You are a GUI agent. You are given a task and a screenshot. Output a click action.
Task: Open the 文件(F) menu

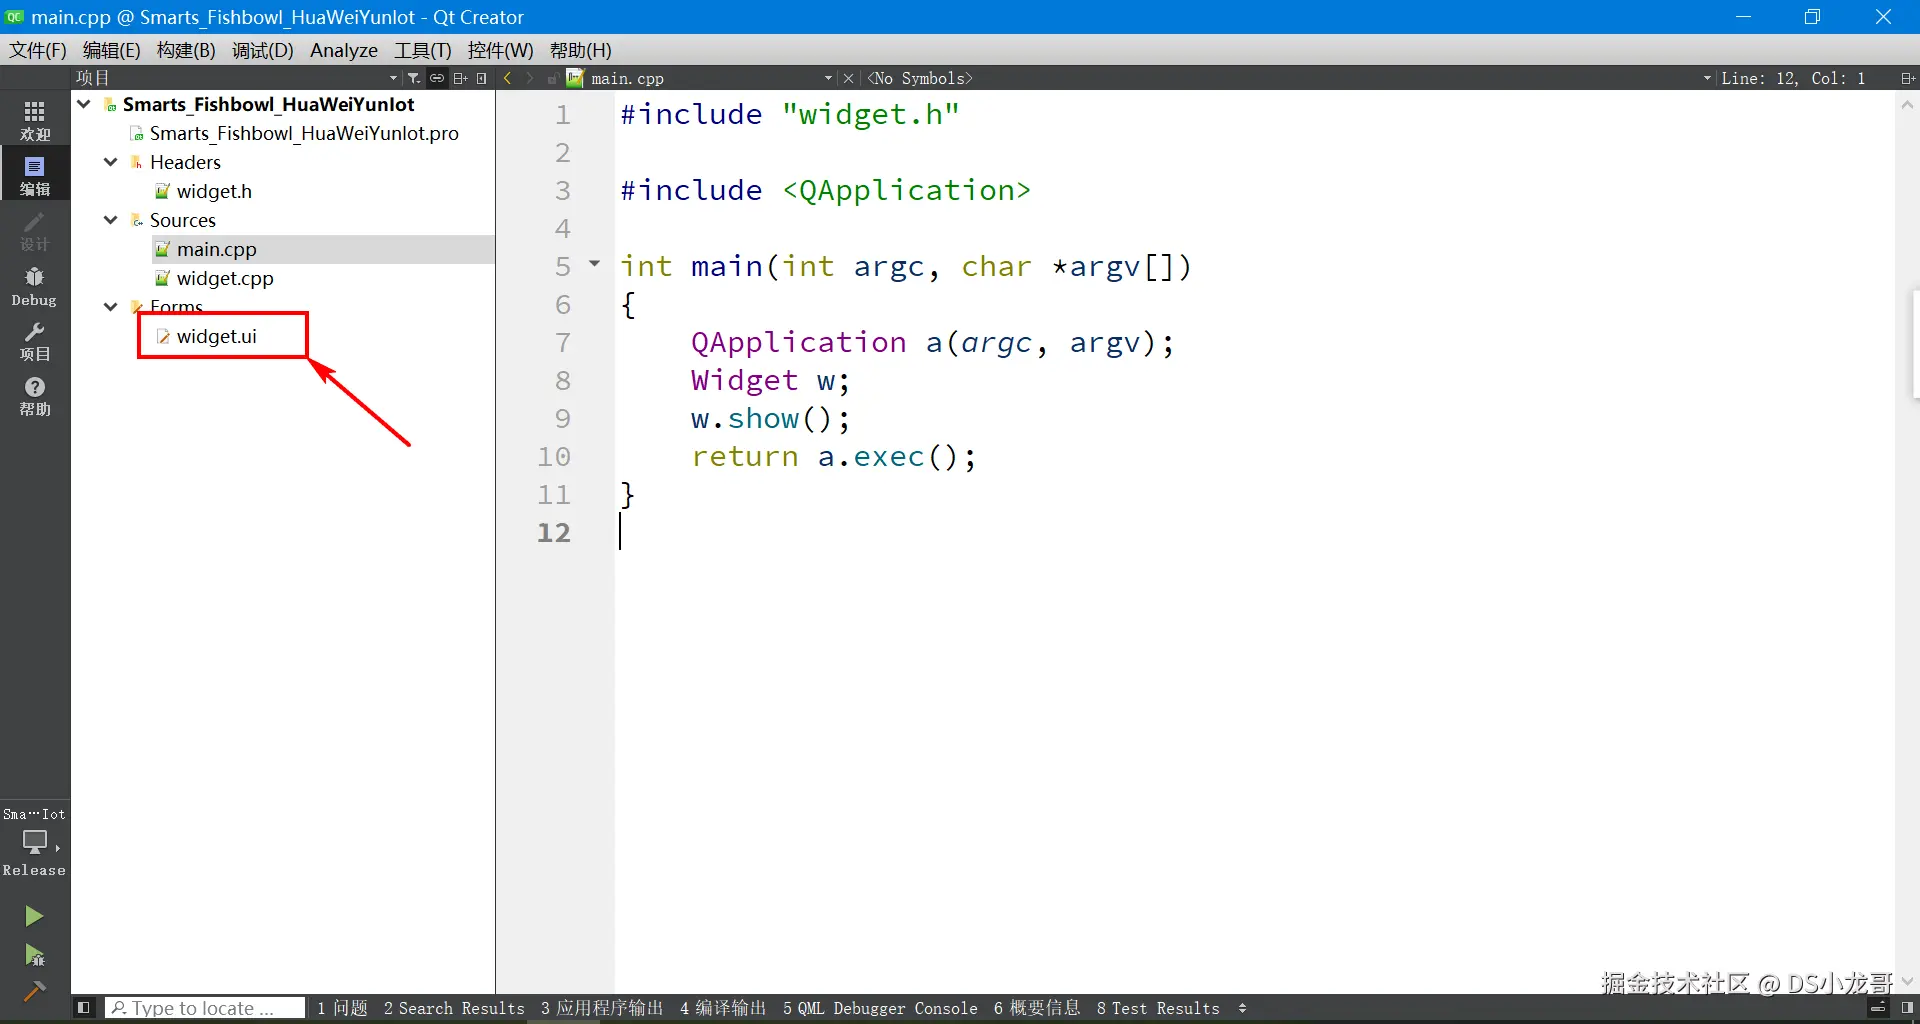coord(38,50)
